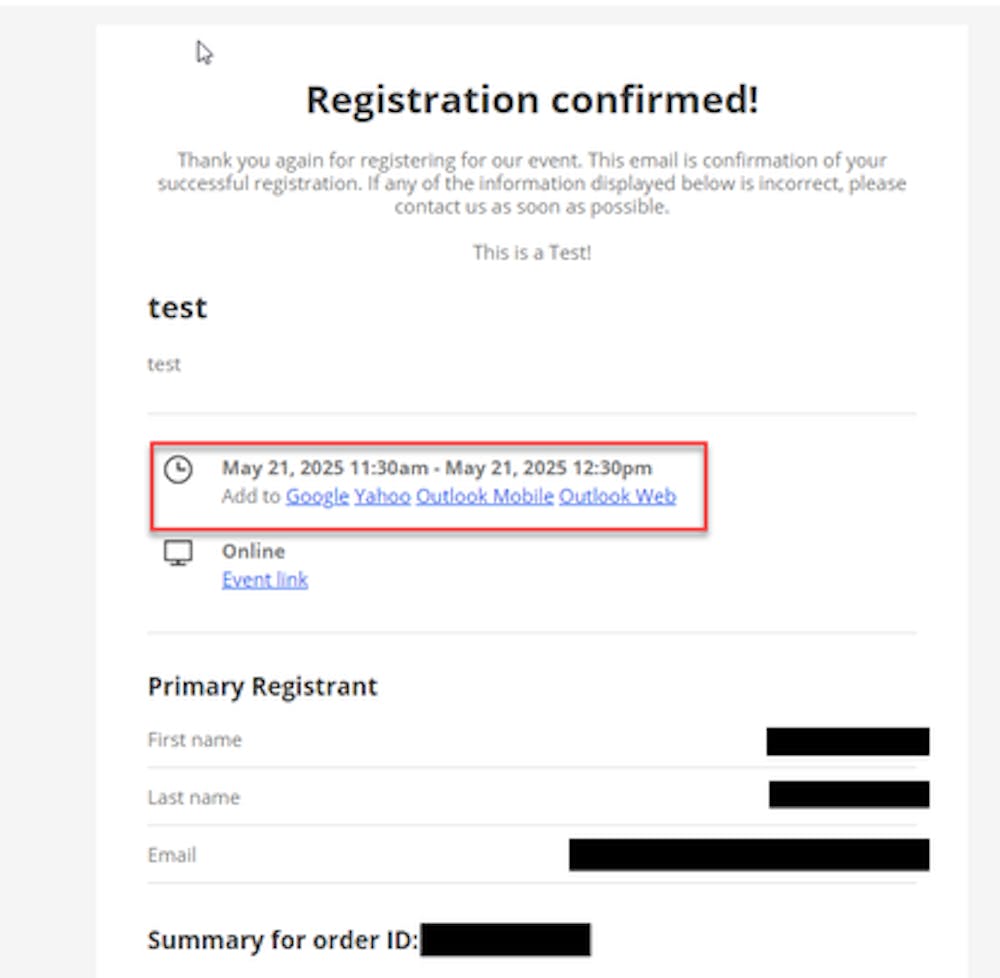Click the redacted last name value
1000x978 pixels.
[x=849, y=795]
